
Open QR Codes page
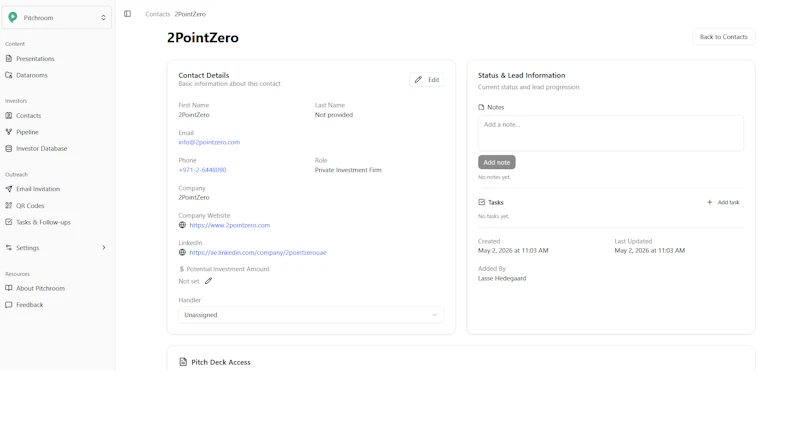click(x=30, y=206)
